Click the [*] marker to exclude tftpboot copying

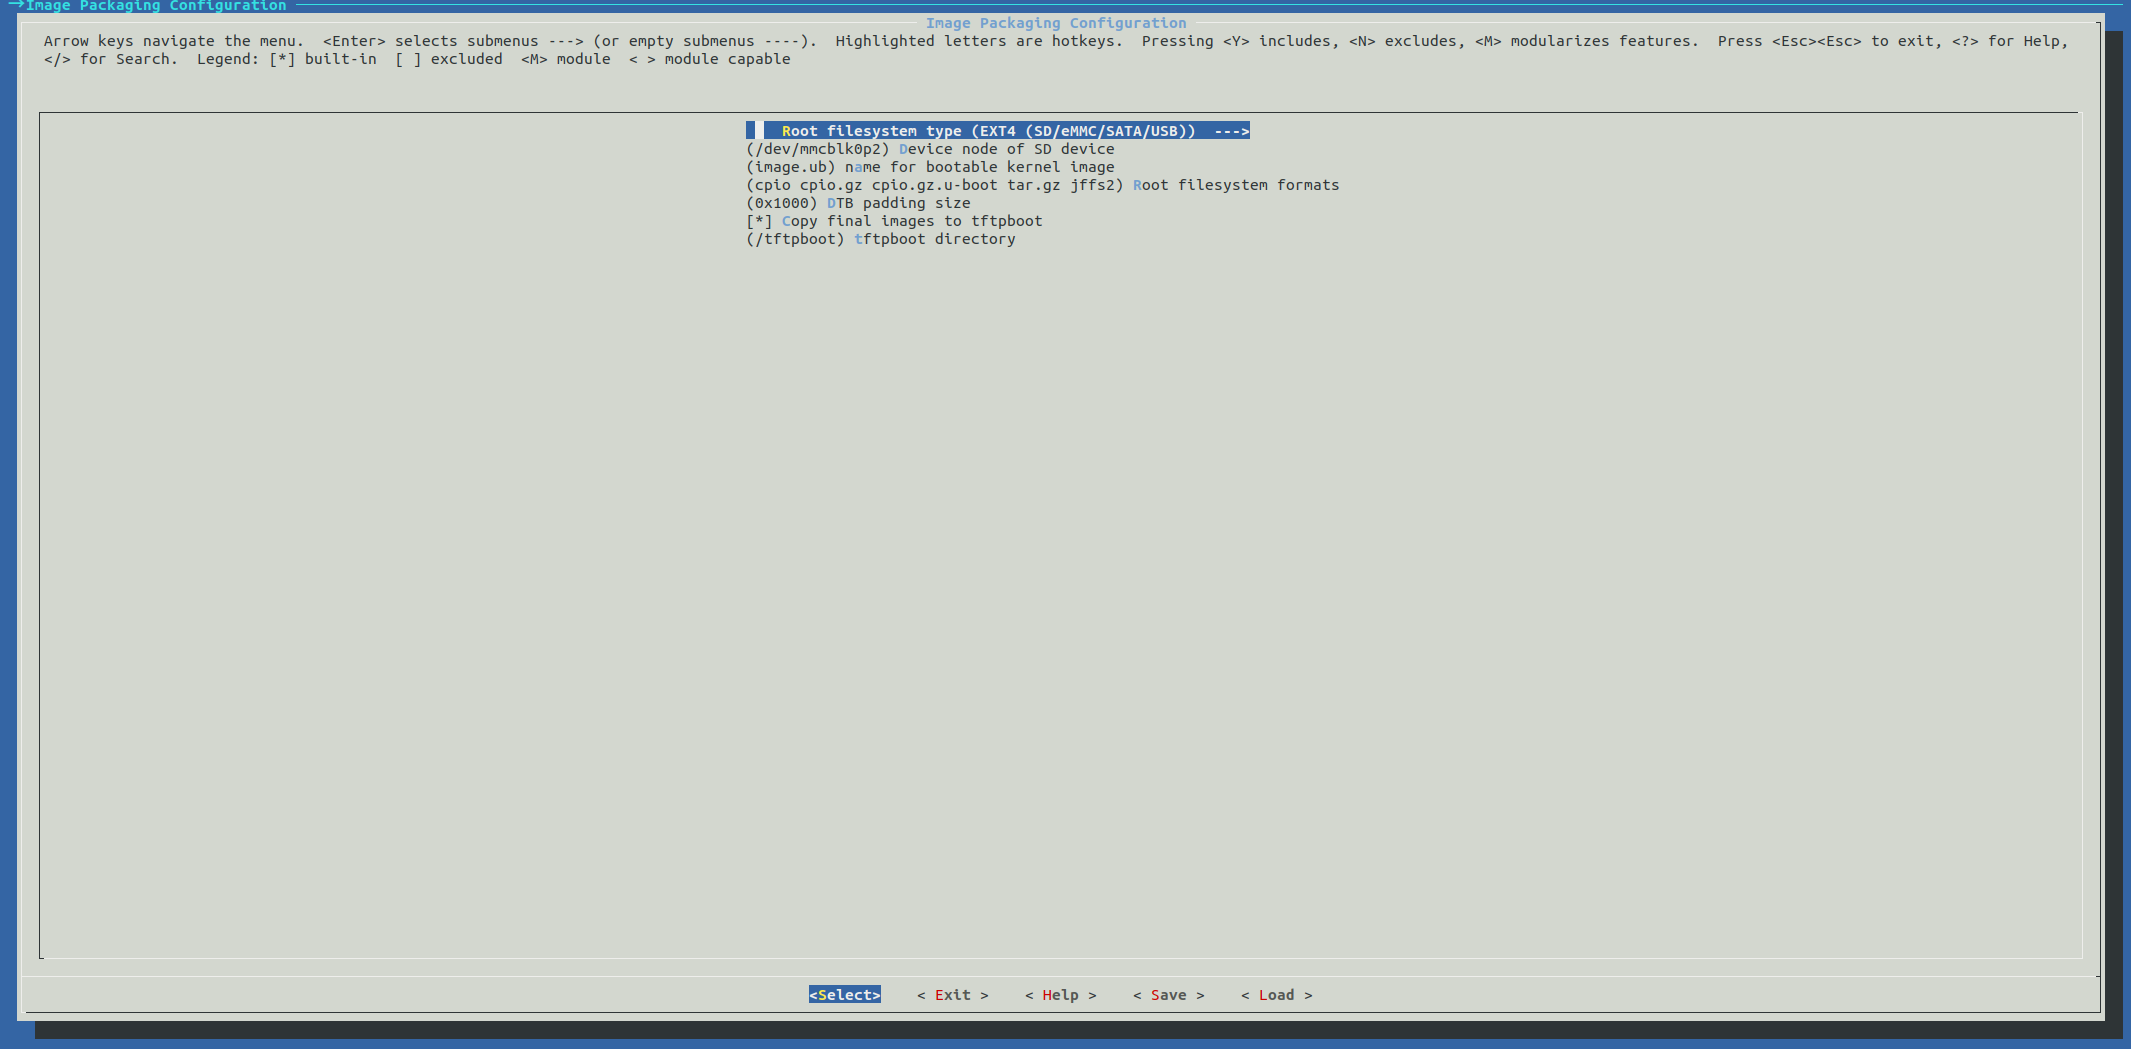(759, 221)
